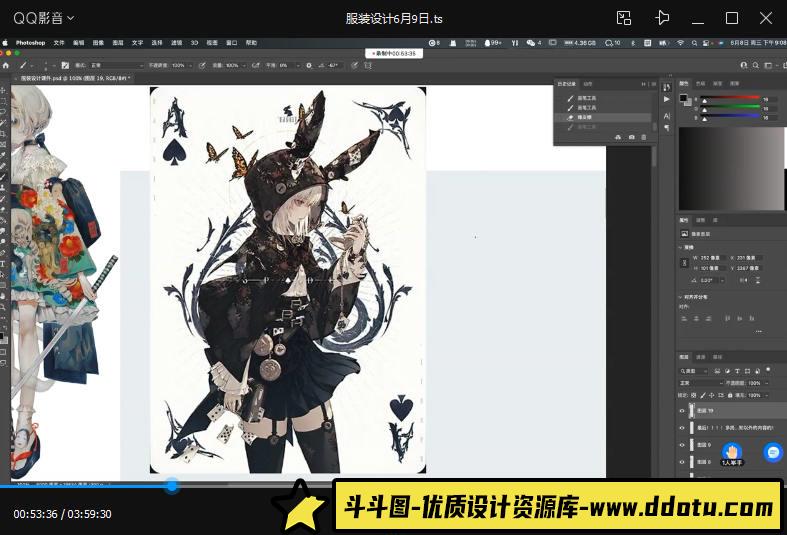
Task: Enable airbrush build-up effect
Action: pyautogui.click(x=256, y=65)
